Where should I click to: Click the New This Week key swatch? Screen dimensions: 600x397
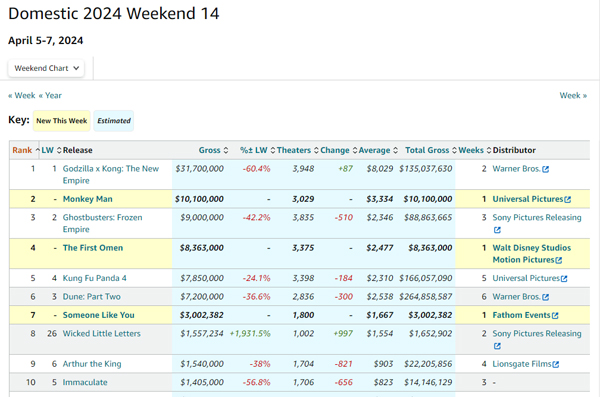tap(62, 121)
